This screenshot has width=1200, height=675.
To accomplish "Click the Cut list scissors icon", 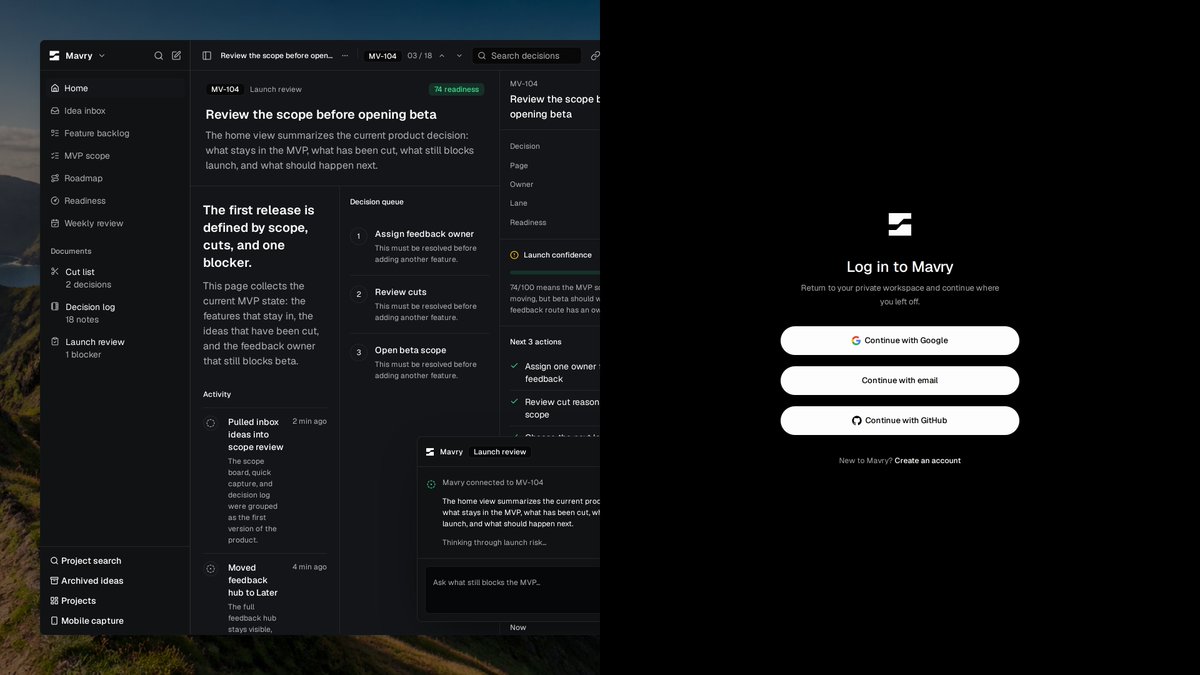I will 55,271.
